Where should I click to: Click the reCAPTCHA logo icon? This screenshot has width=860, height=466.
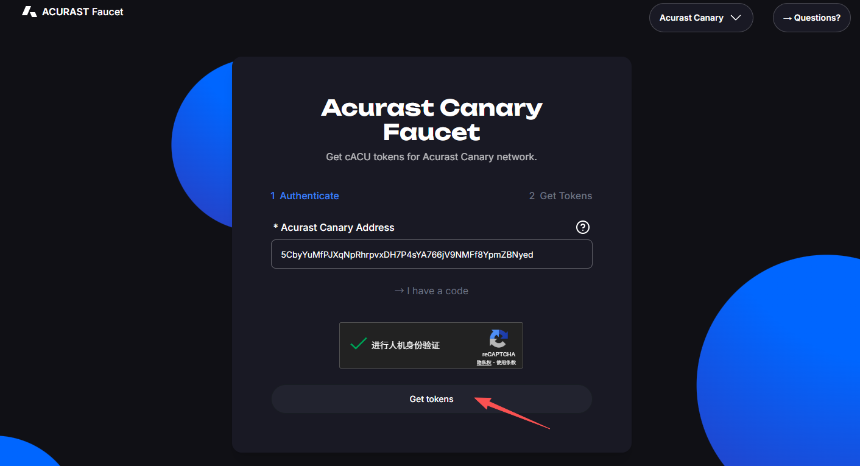499,338
